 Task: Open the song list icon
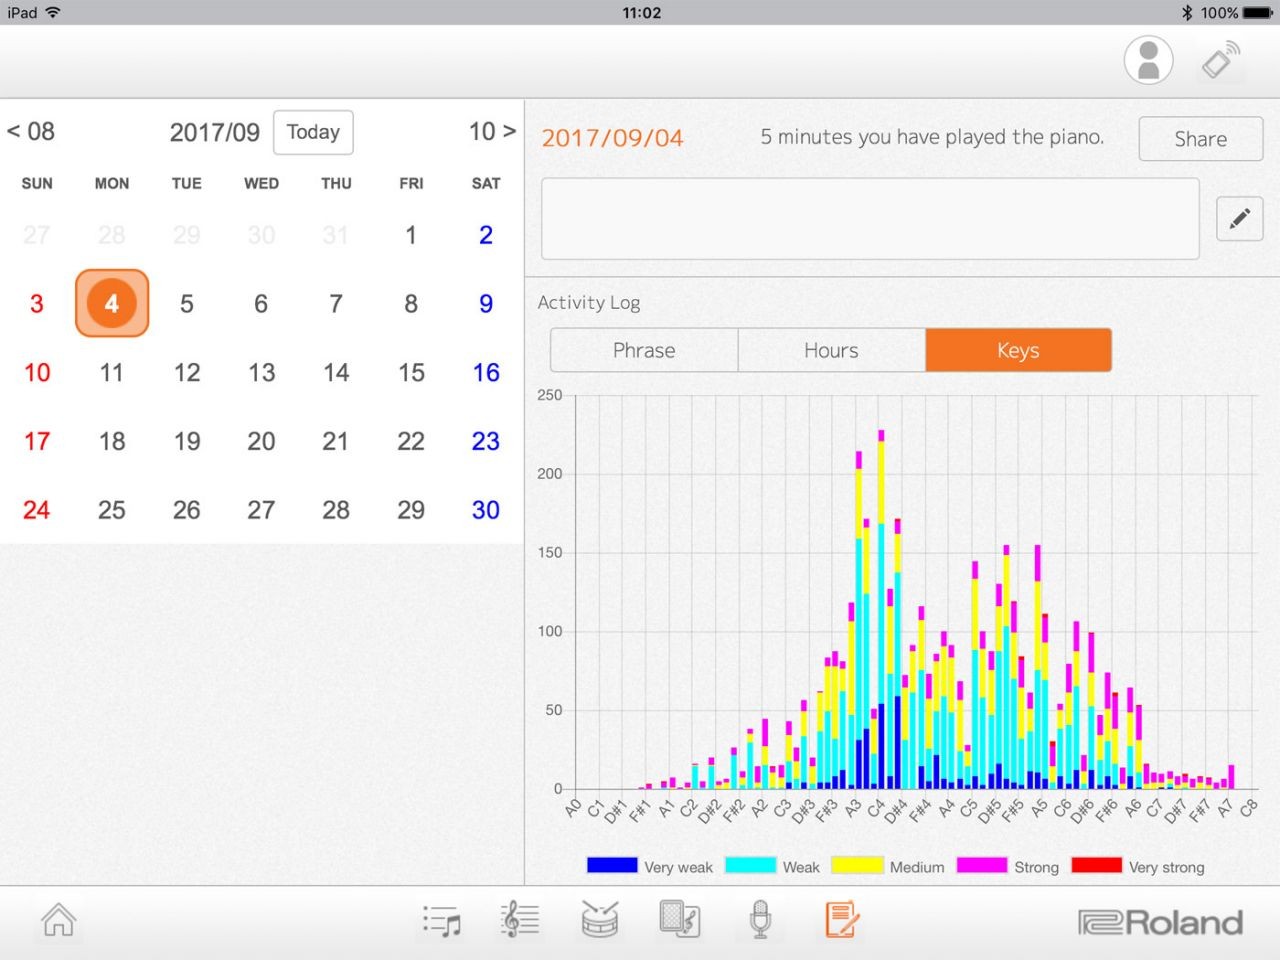pyautogui.click(x=441, y=920)
